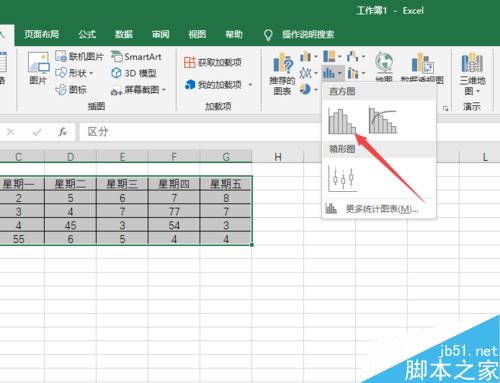
Task: Select the waterfall chart icon
Action: tap(352, 56)
